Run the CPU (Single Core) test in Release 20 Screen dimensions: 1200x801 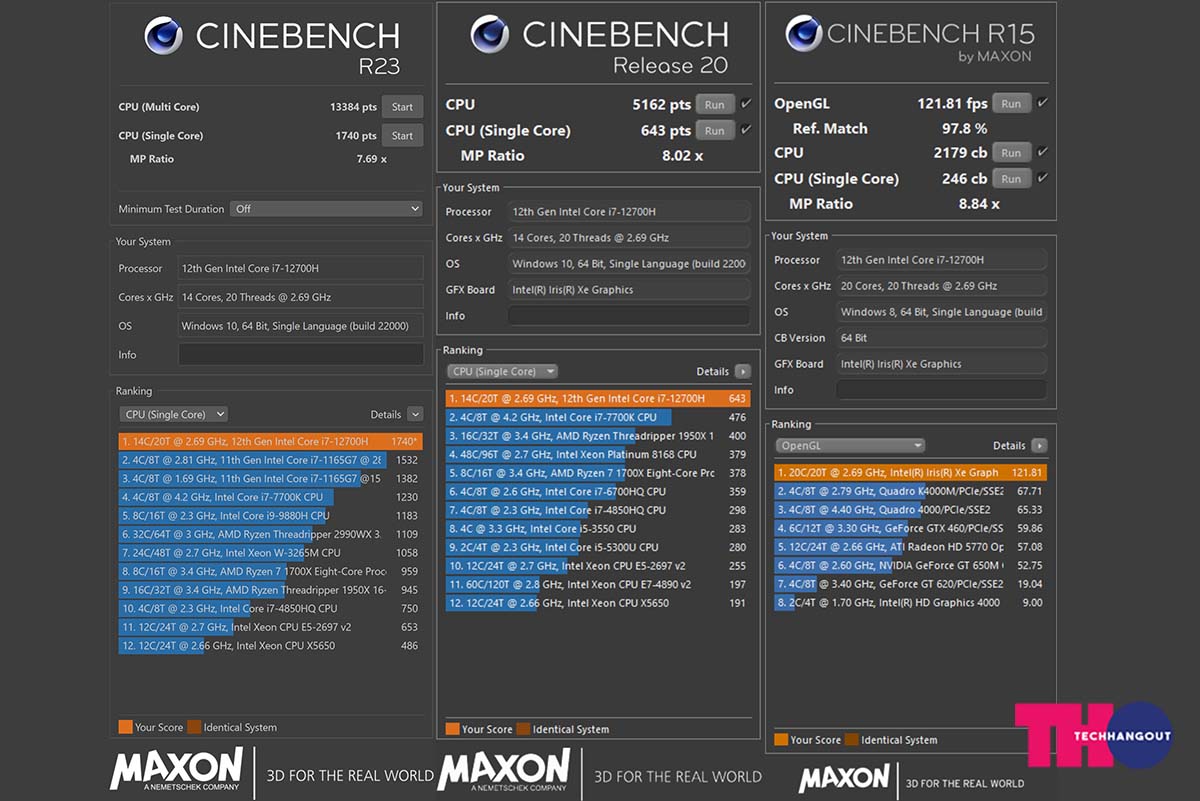click(x=715, y=130)
